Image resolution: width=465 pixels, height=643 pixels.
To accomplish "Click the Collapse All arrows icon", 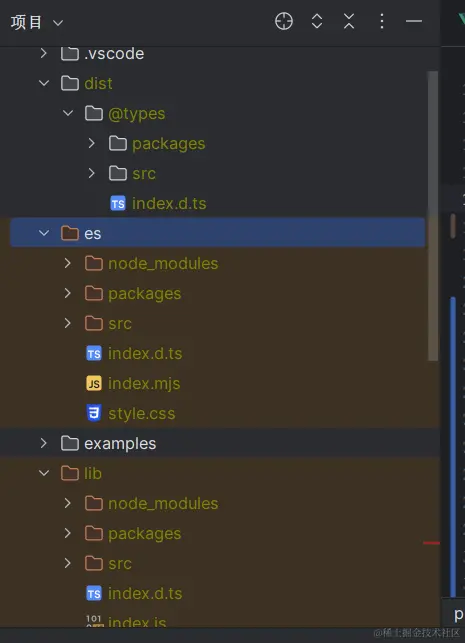I will coord(349,21).
